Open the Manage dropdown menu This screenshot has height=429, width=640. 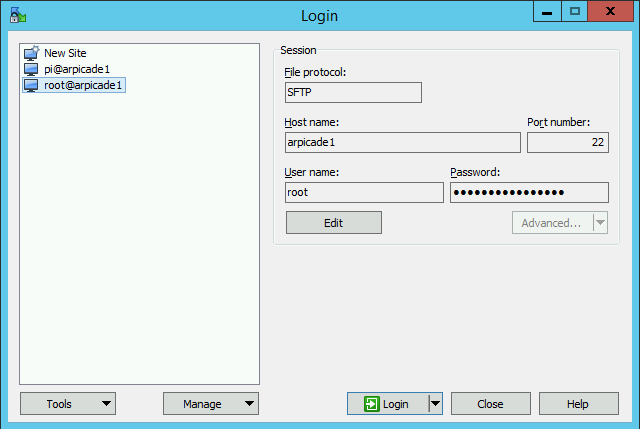(211, 404)
